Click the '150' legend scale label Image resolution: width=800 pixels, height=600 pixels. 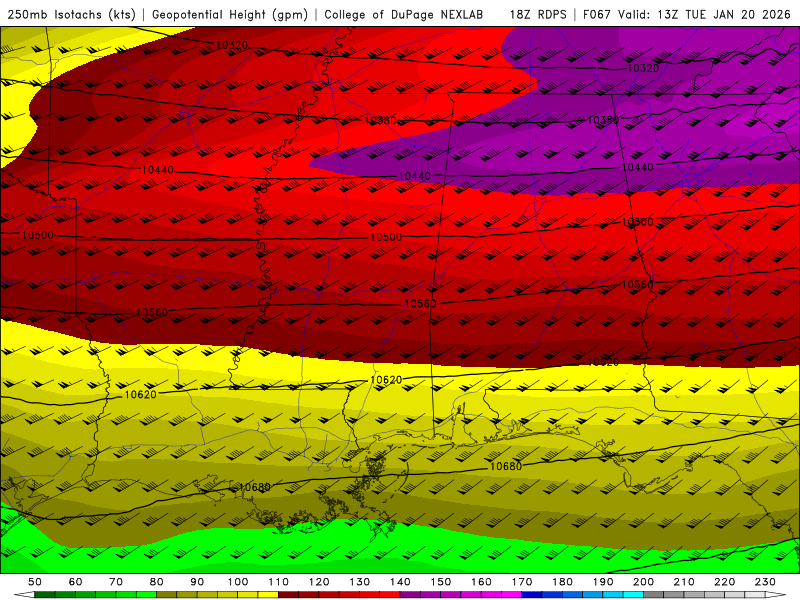441,582
